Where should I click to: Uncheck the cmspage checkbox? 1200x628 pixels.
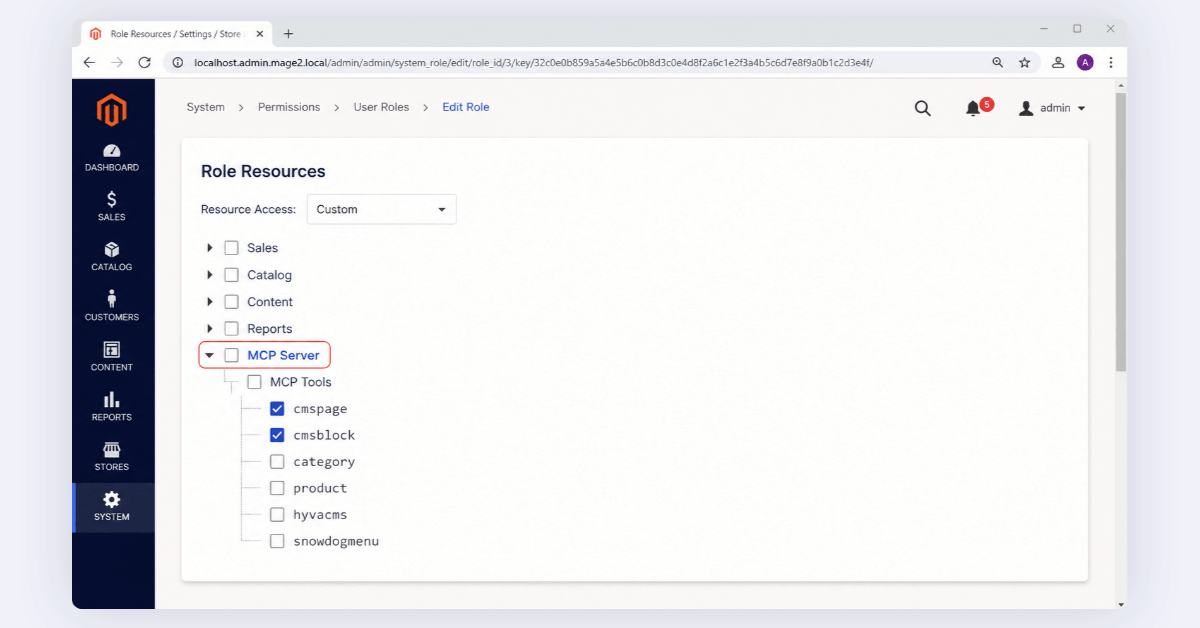(277, 409)
